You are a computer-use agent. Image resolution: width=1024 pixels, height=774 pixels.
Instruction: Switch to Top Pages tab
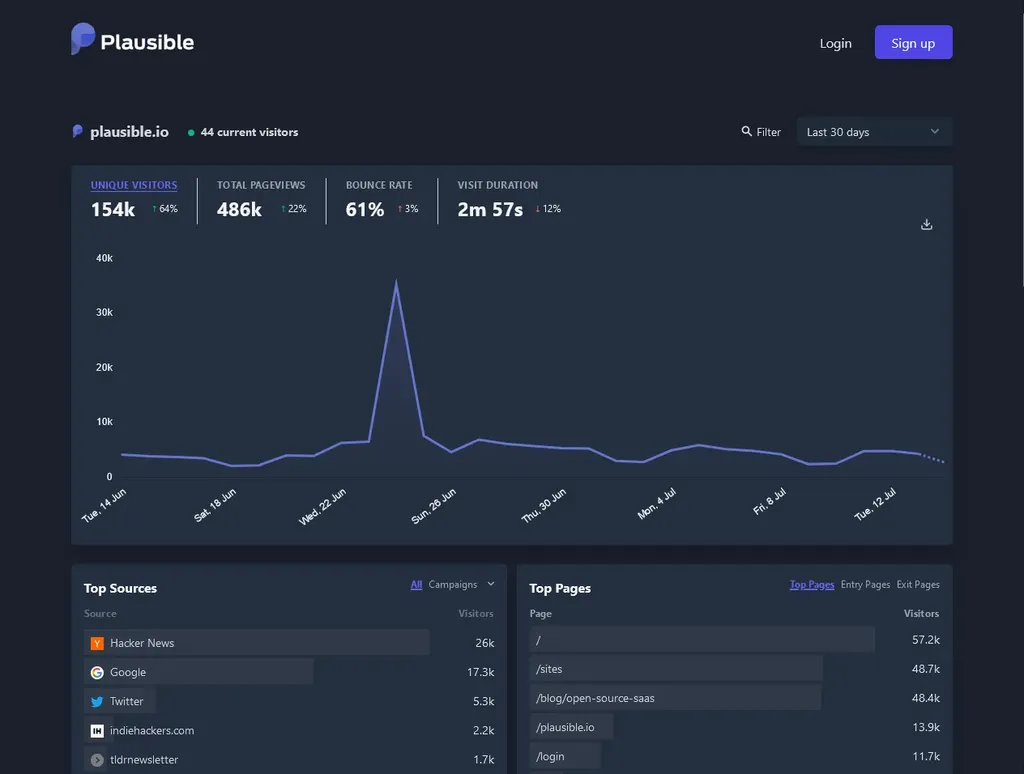[812, 585]
